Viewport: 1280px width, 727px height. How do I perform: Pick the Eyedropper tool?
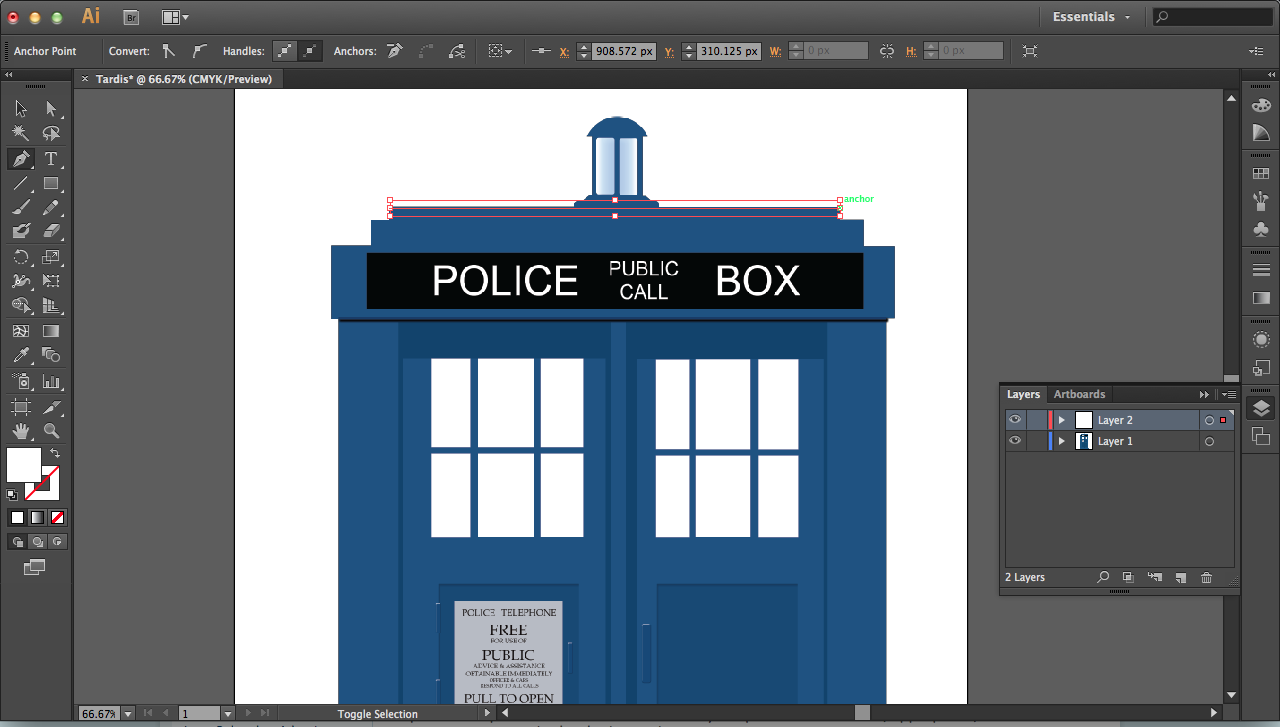[21, 355]
